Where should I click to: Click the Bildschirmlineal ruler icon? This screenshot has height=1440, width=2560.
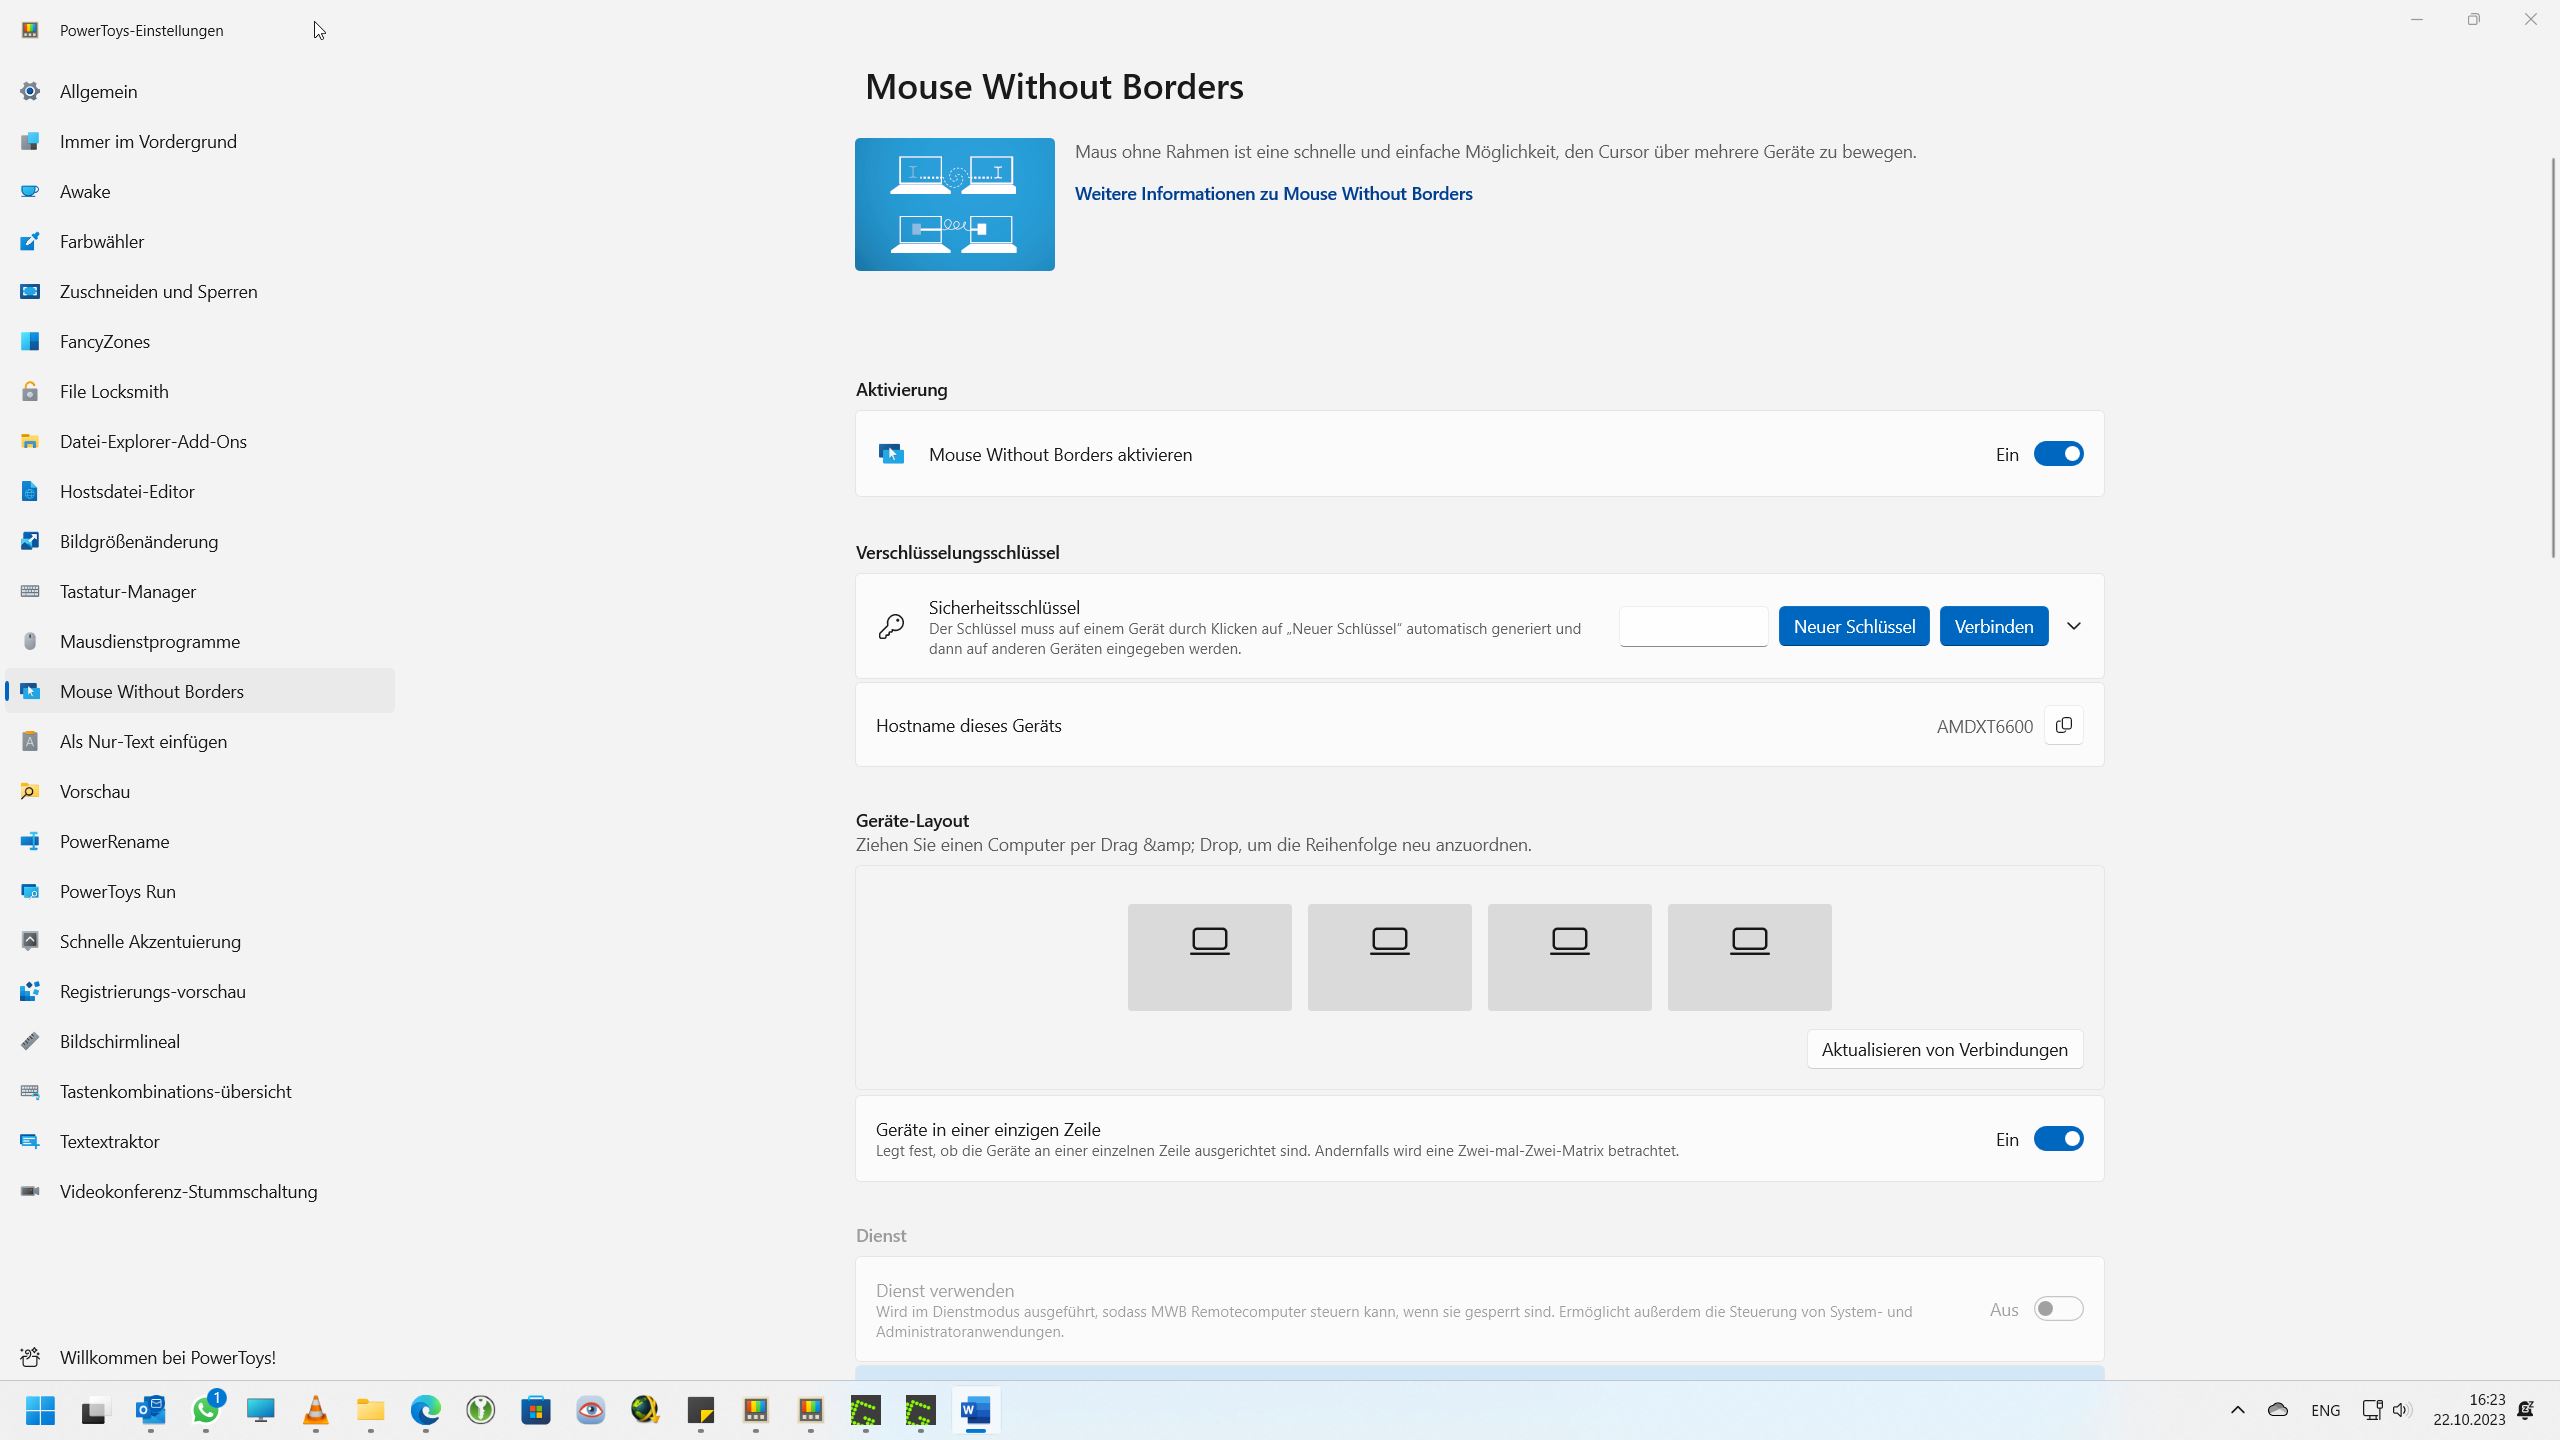click(30, 1041)
